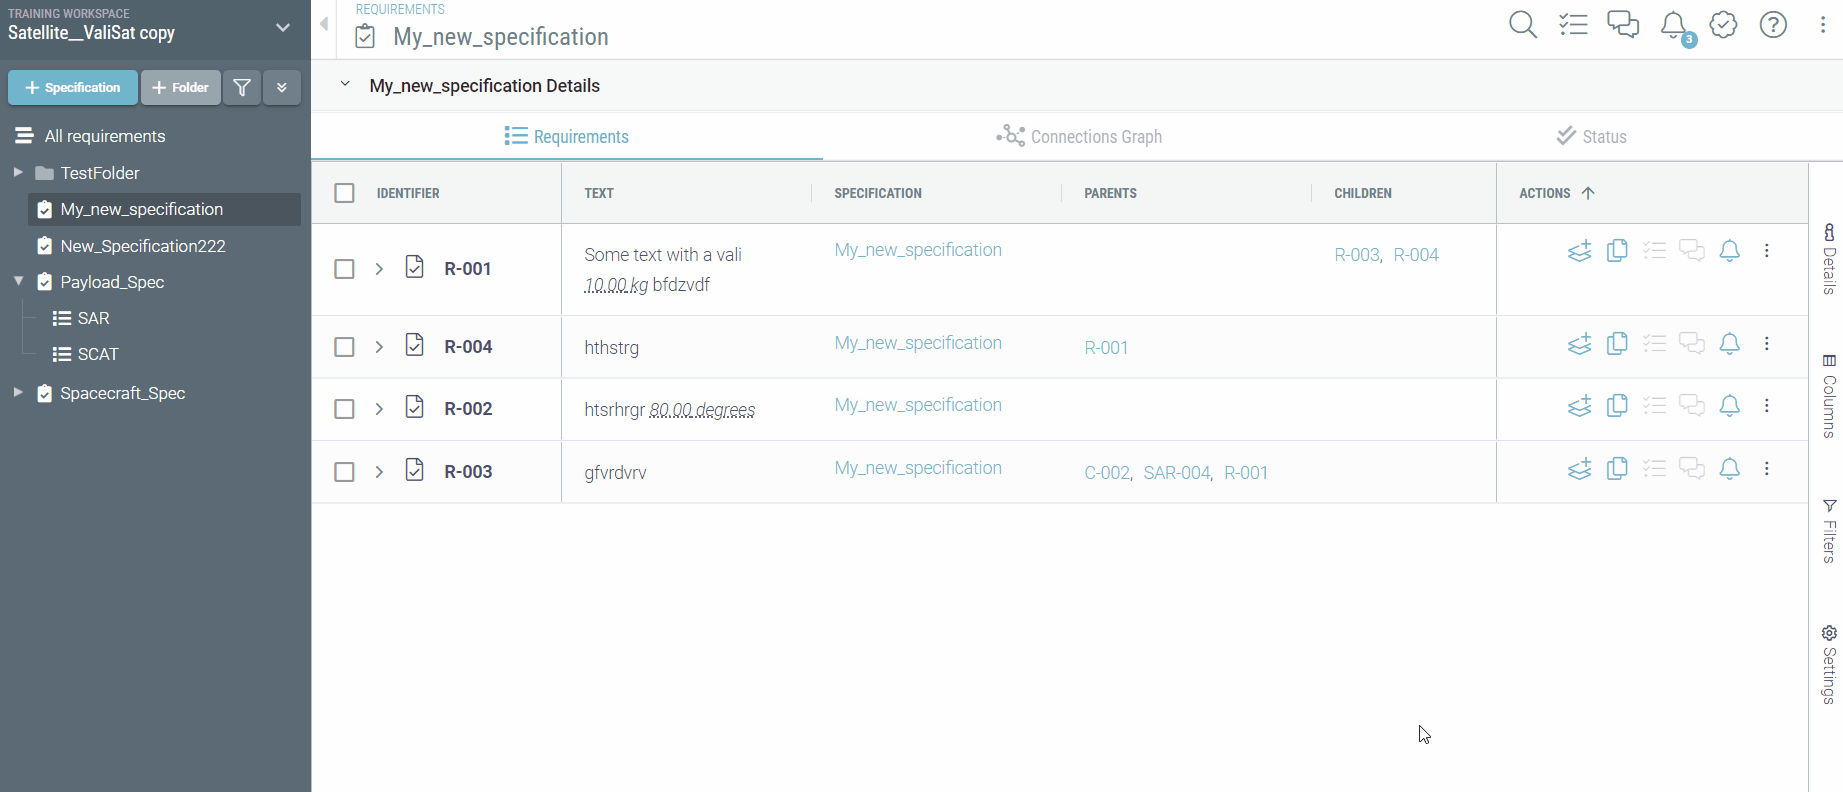
Task: Open the discussions chat icon in header
Action: [1622, 25]
